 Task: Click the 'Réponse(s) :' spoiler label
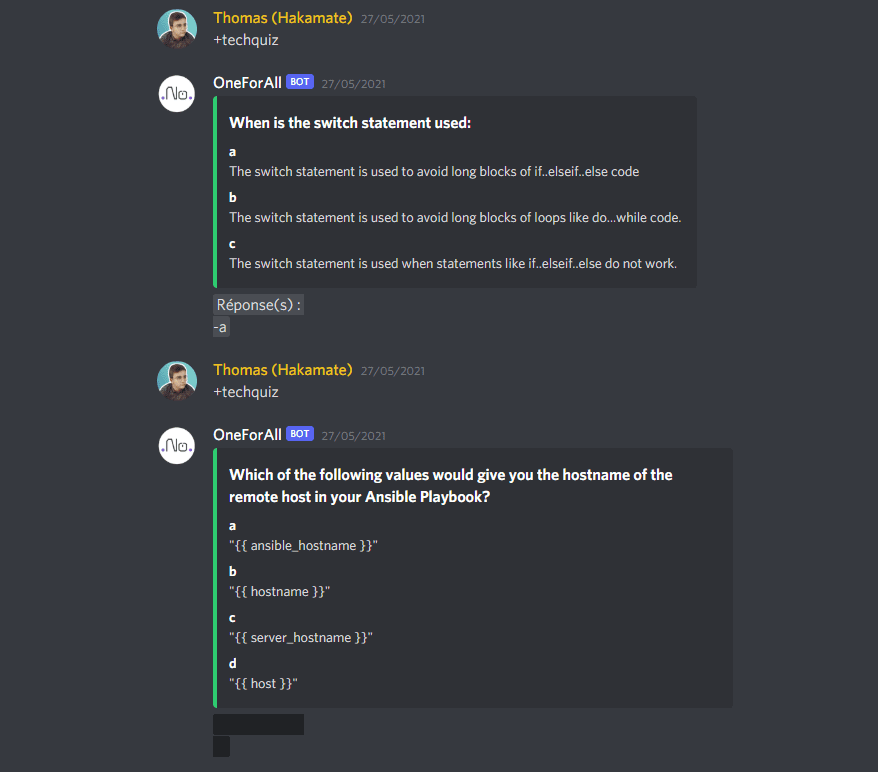point(258,304)
